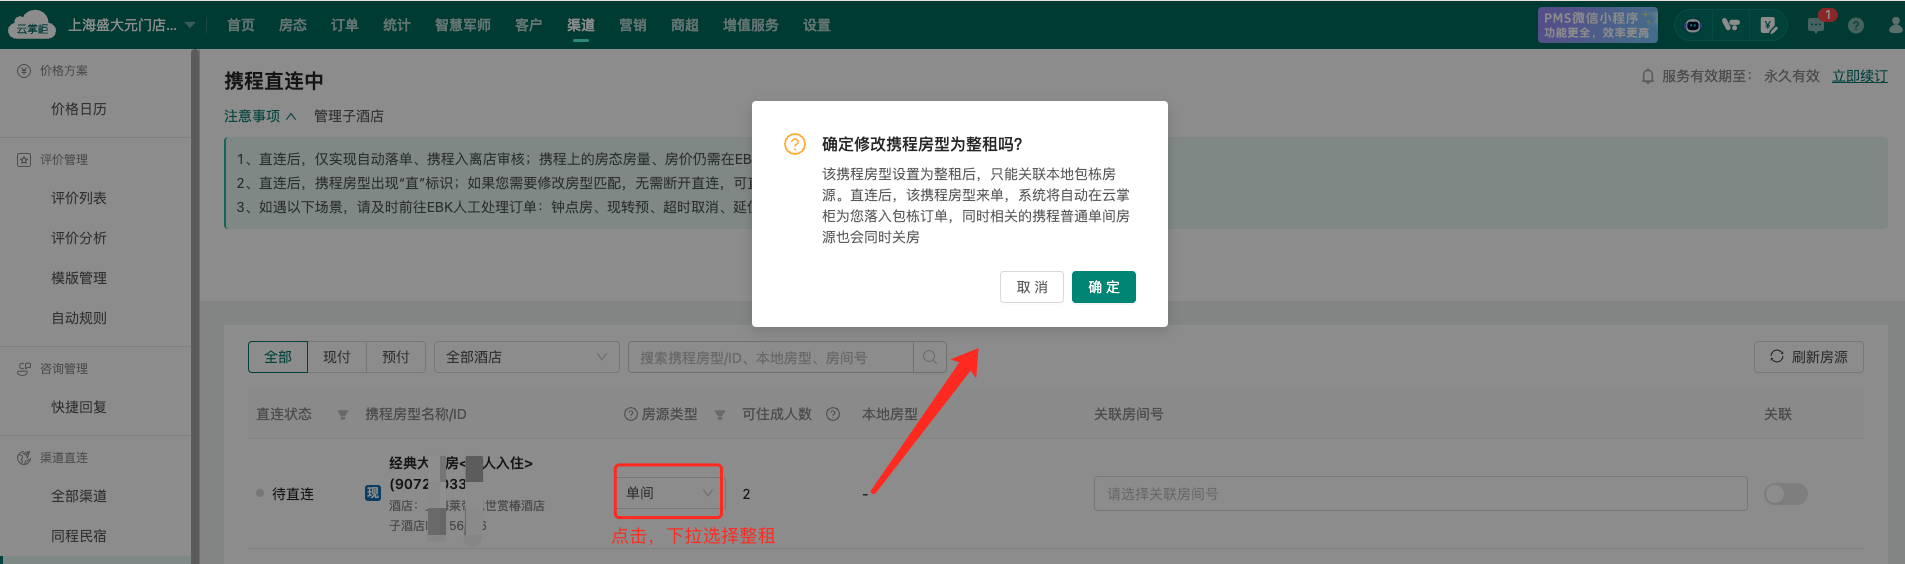Click the 请选择关联房间号 input field

pyautogui.click(x=1420, y=494)
